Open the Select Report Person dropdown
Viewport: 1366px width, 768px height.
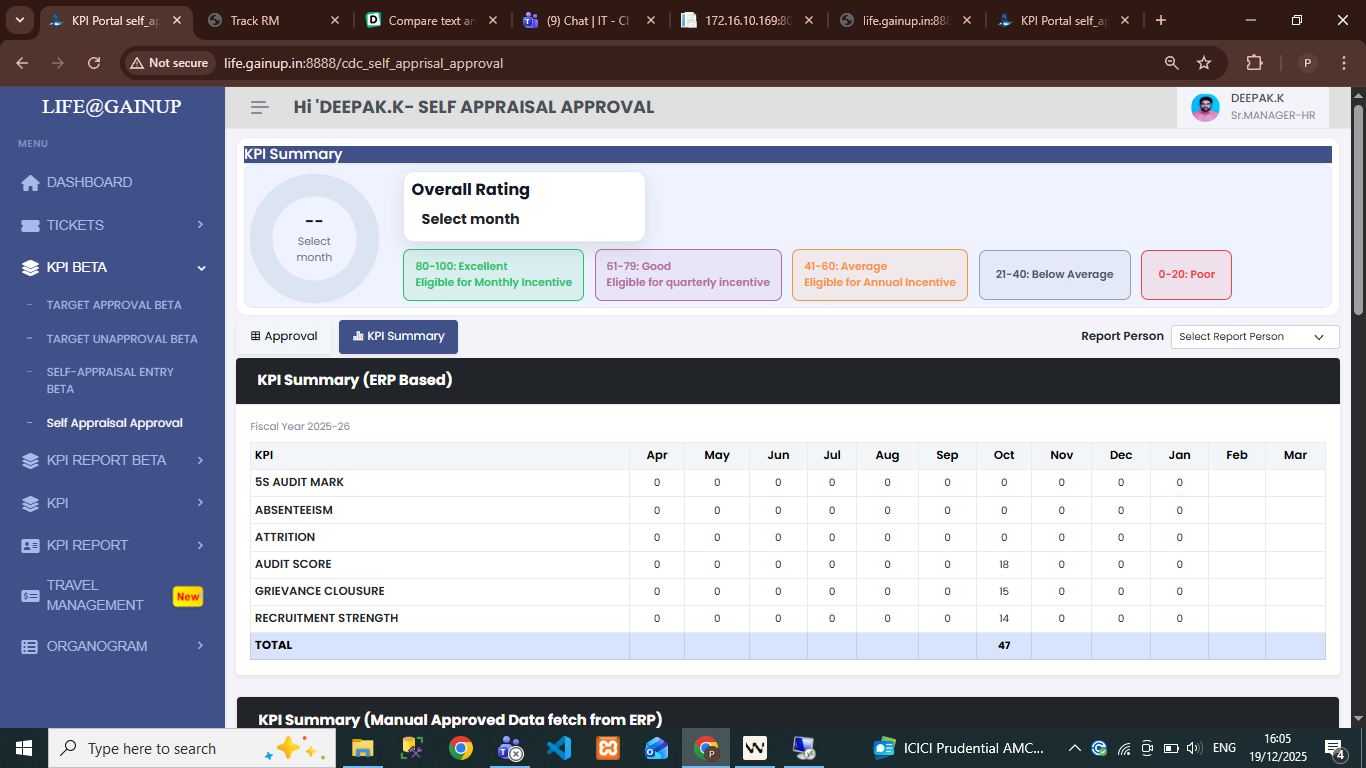coord(1254,337)
